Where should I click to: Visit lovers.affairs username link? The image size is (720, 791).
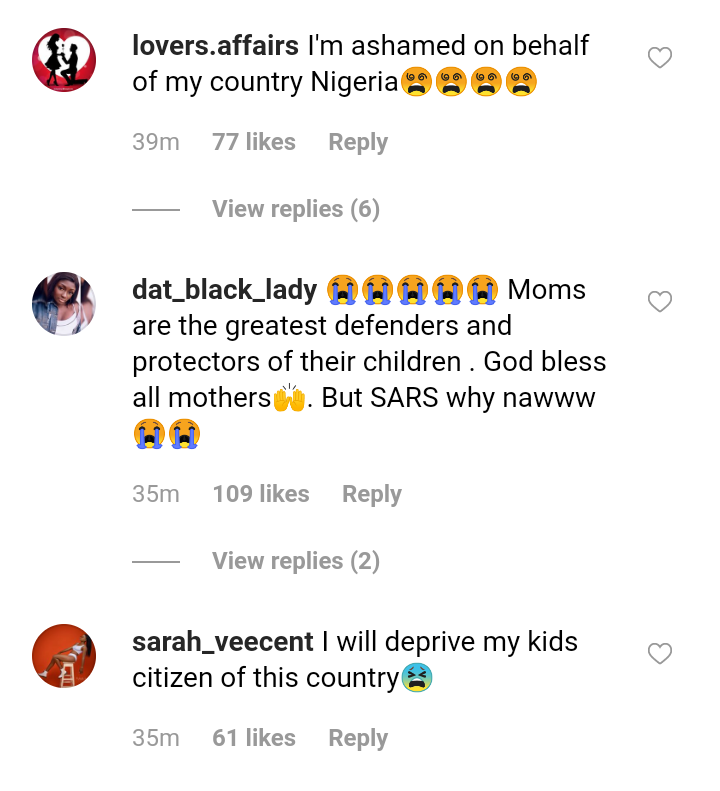click(215, 46)
